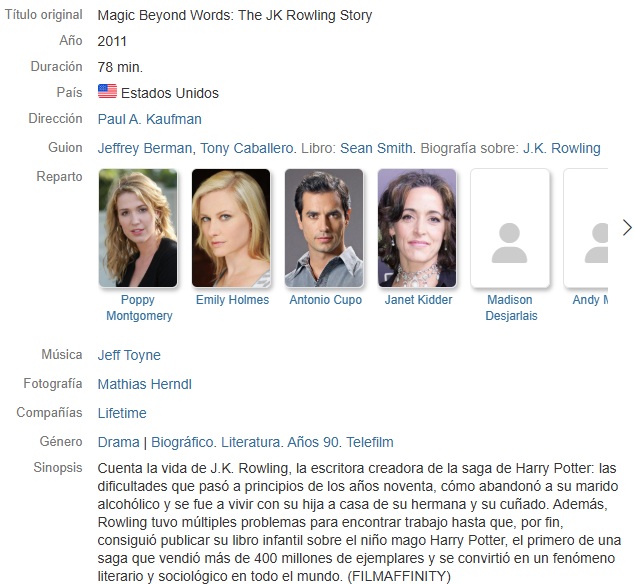Open director Paul A. Kaufman link
Screen dimensions: 635x584
coord(149,119)
